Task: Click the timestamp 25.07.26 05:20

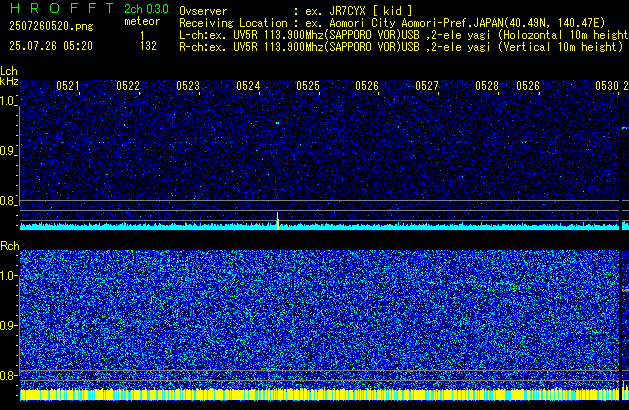Action: [x=51, y=46]
